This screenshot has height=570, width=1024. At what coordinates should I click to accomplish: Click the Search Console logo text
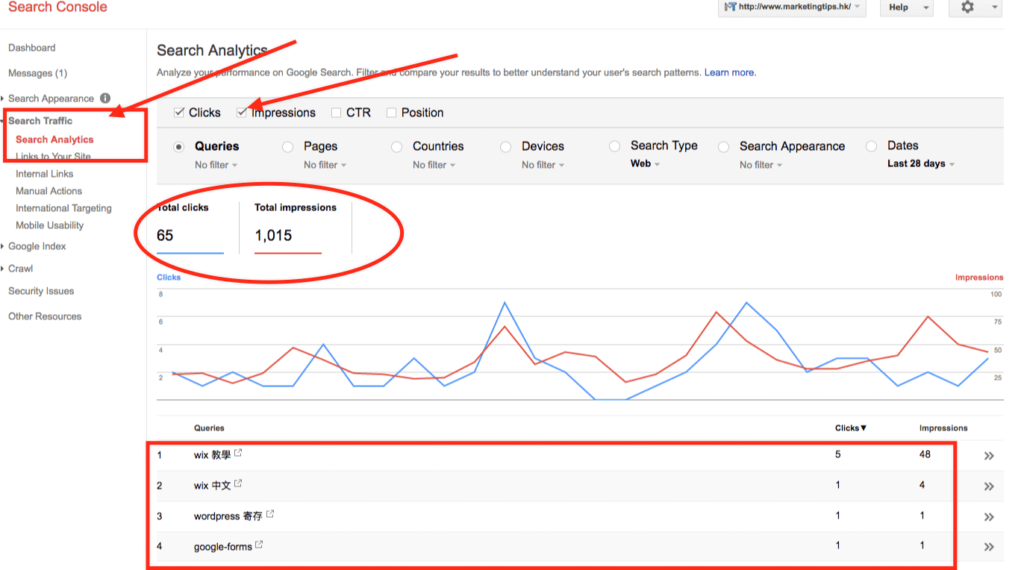[x=57, y=7]
